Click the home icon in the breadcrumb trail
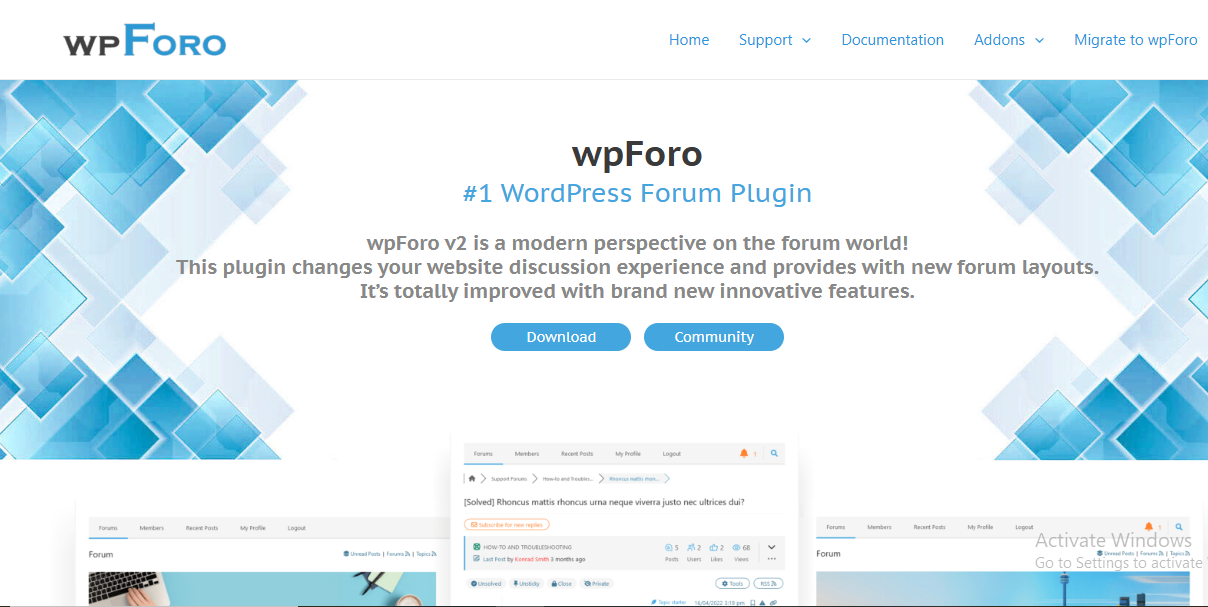The height and width of the screenshot is (607, 1208). [x=473, y=478]
